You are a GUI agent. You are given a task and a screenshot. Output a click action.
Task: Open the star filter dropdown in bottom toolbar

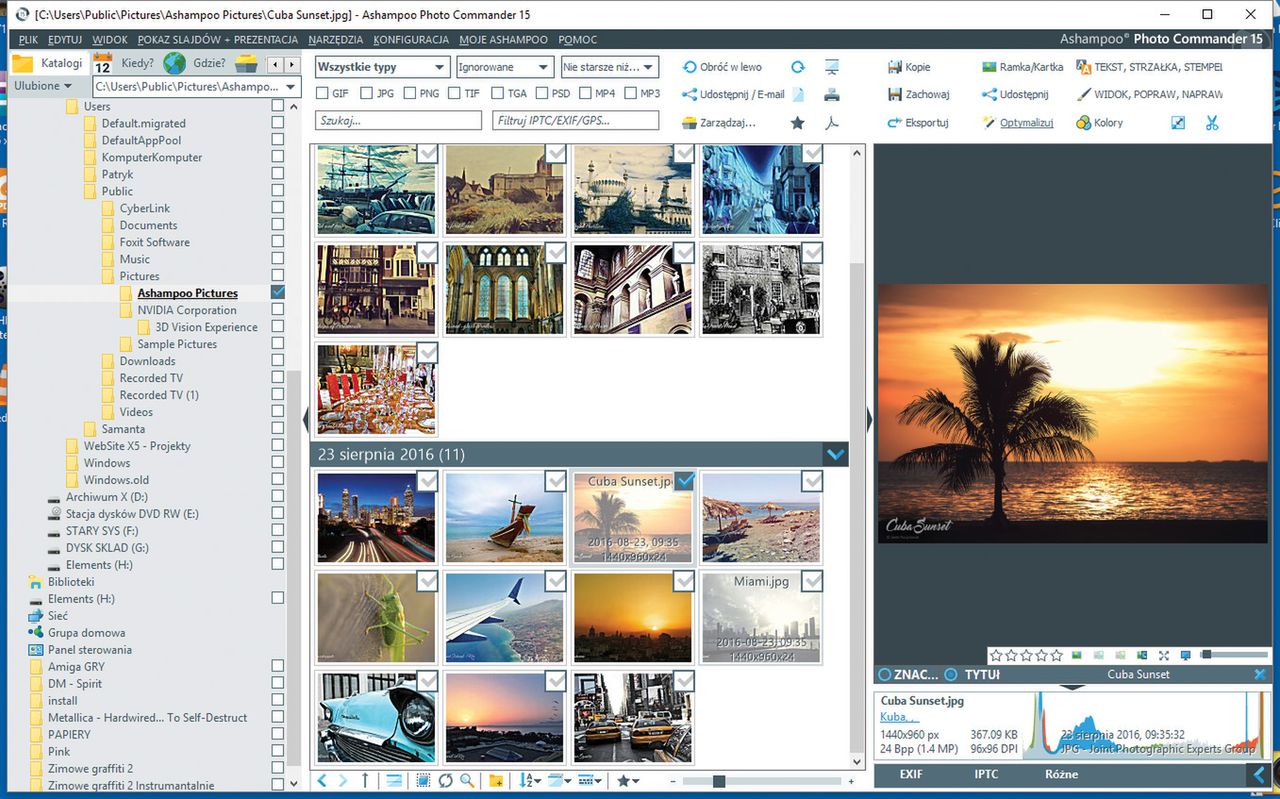(628, 781)
